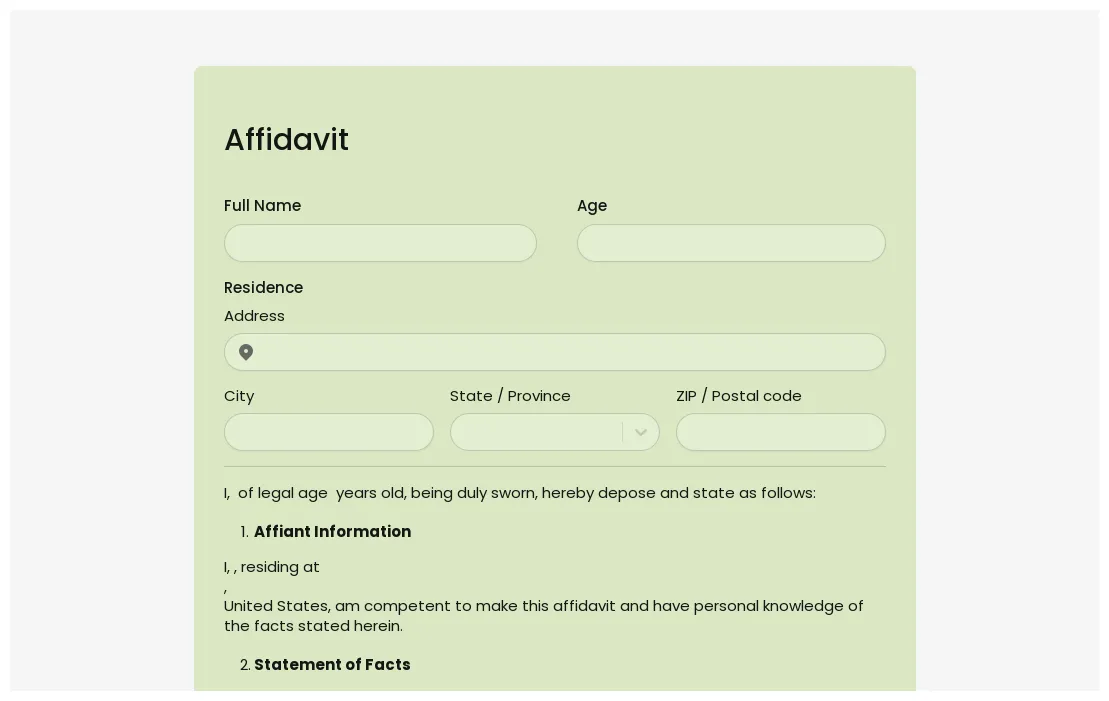This screenshot has width=1109, height=701.
Task: Click the State / Province label
Action: (x=510, y=396)
